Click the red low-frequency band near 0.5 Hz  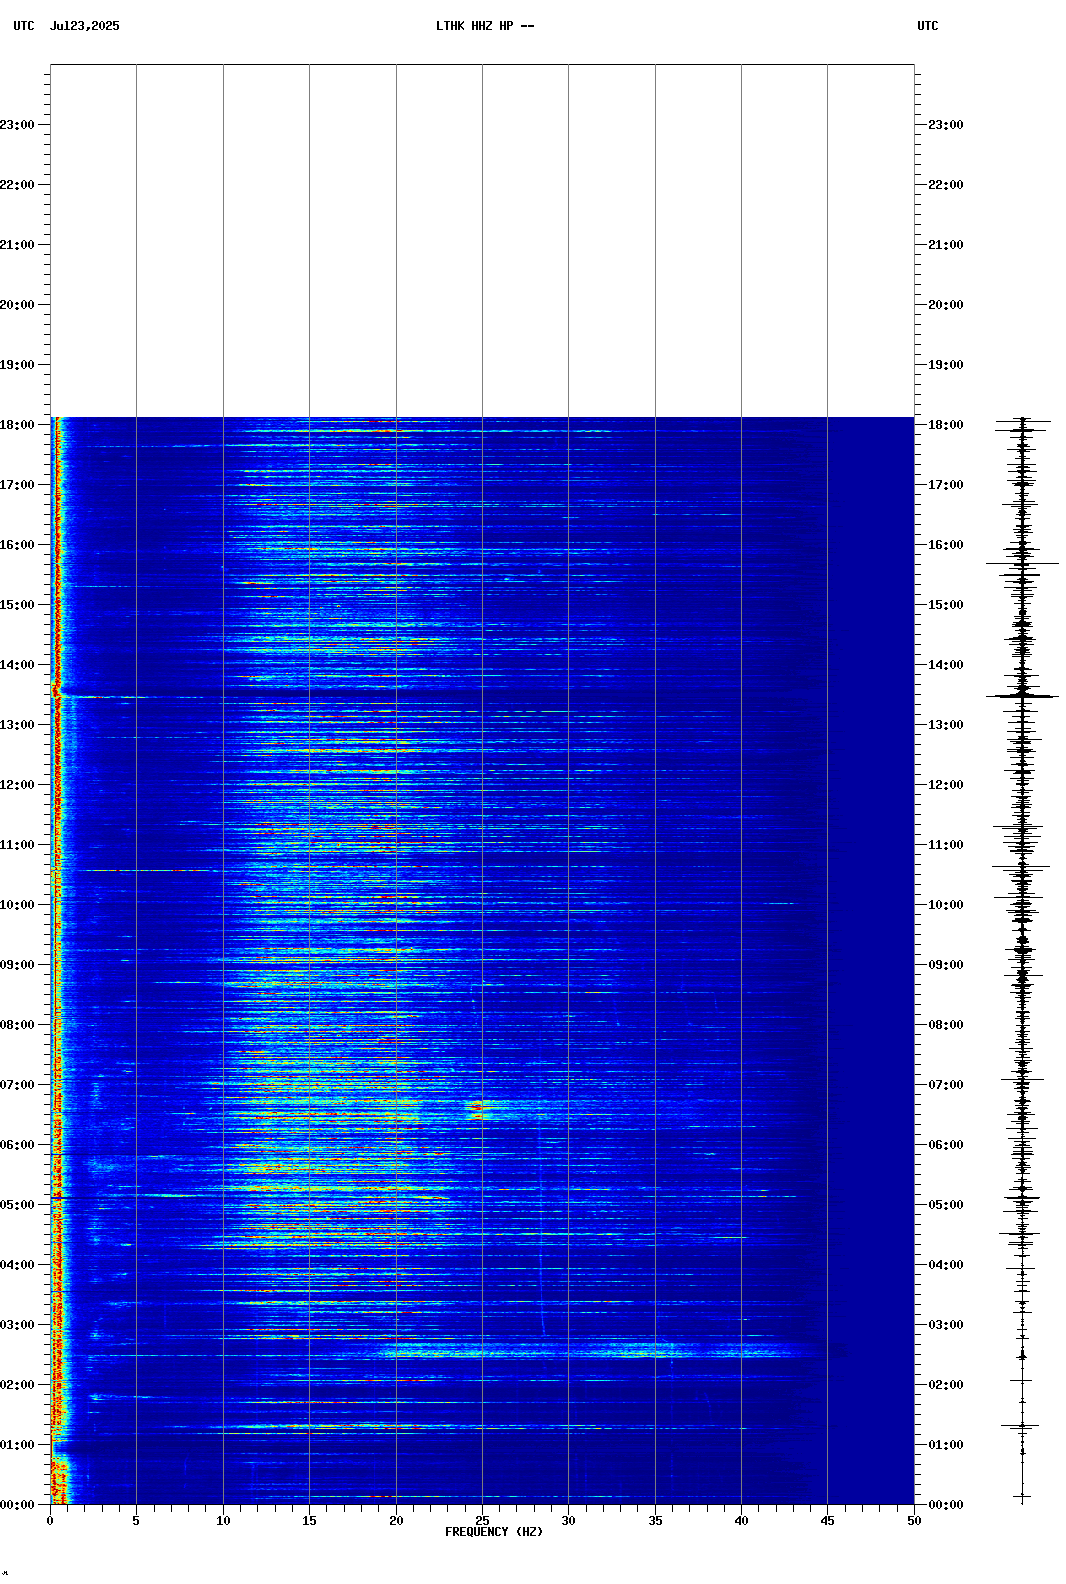click(x=58, y=960)
